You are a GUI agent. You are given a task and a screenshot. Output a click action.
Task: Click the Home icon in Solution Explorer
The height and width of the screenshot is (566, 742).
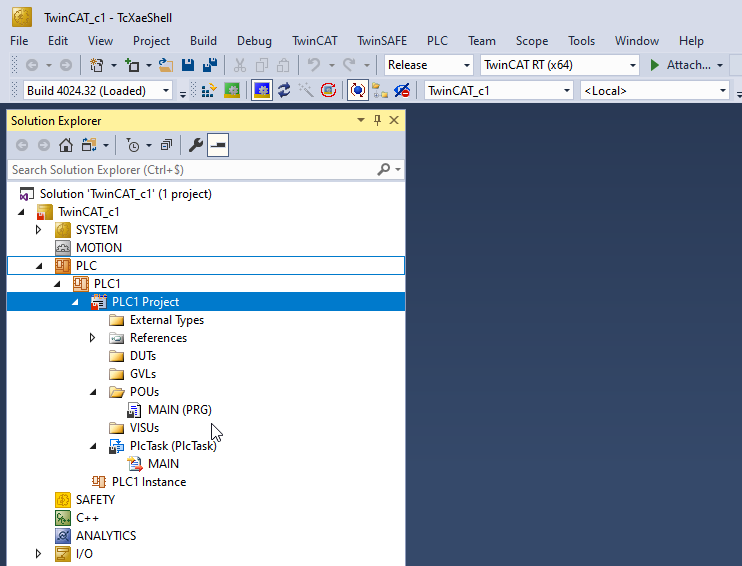tap(66, 145)
